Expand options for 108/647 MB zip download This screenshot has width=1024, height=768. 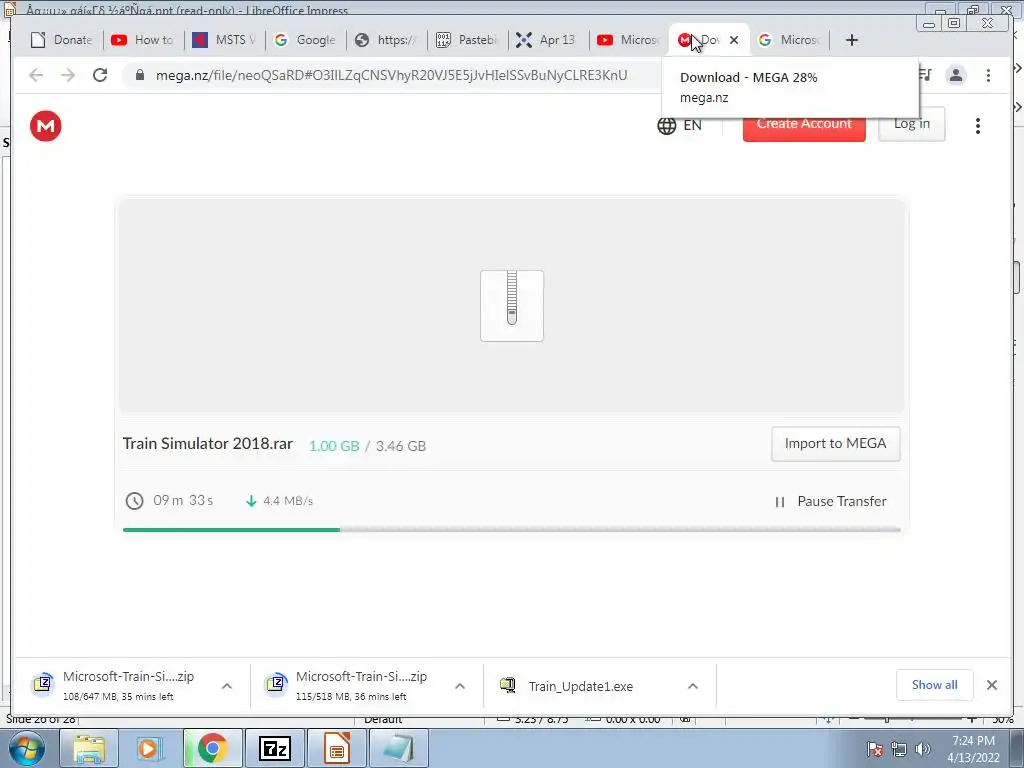pyautogui.click(x=227, y=686)
